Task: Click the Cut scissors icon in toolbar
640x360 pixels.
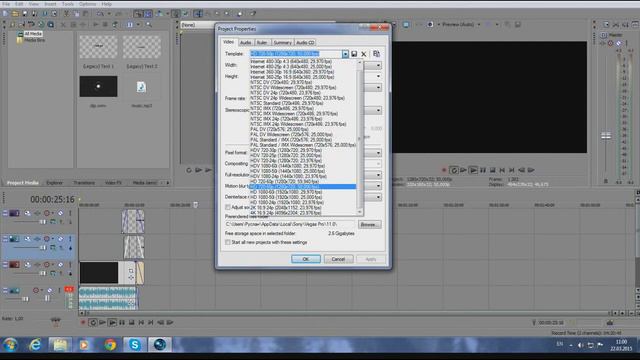Action: tap(66, 13)
